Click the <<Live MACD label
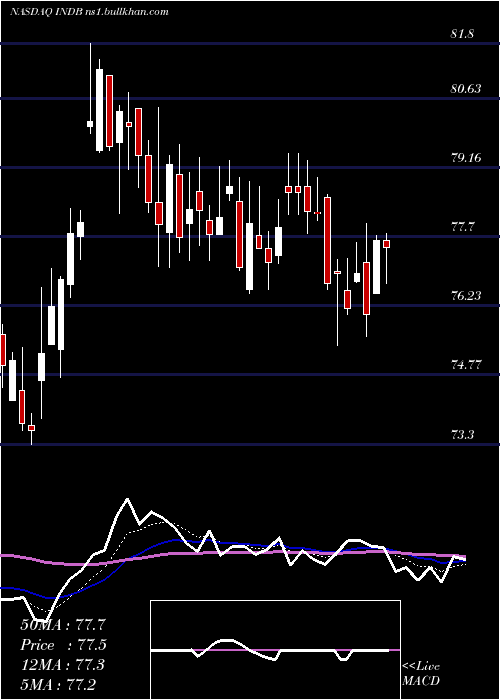Viewport: 500px width, 700px height. click(x=421, y=673)
